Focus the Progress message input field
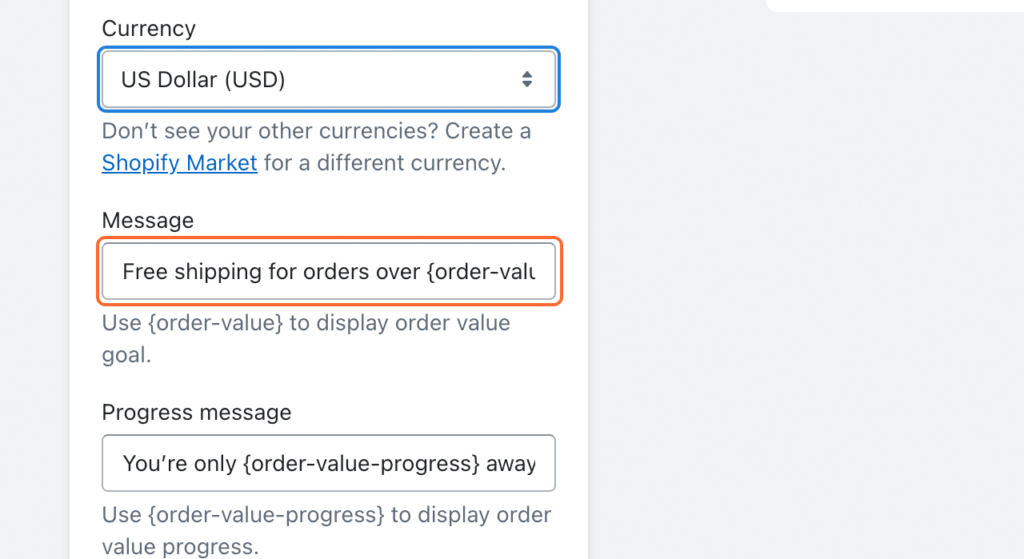Image resolution: width=1024 pixels, height=559 pixels. click(x=328, y=463)
